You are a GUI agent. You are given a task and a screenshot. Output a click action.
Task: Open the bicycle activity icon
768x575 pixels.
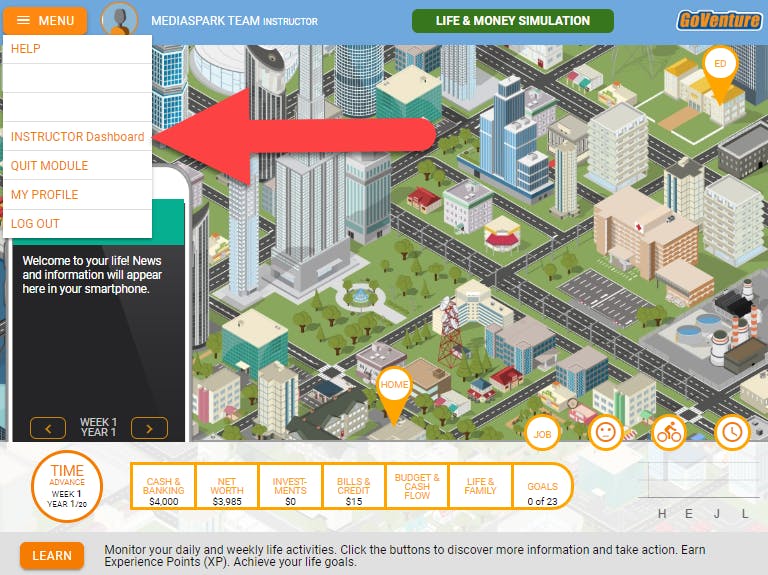[x=669, y=432]
